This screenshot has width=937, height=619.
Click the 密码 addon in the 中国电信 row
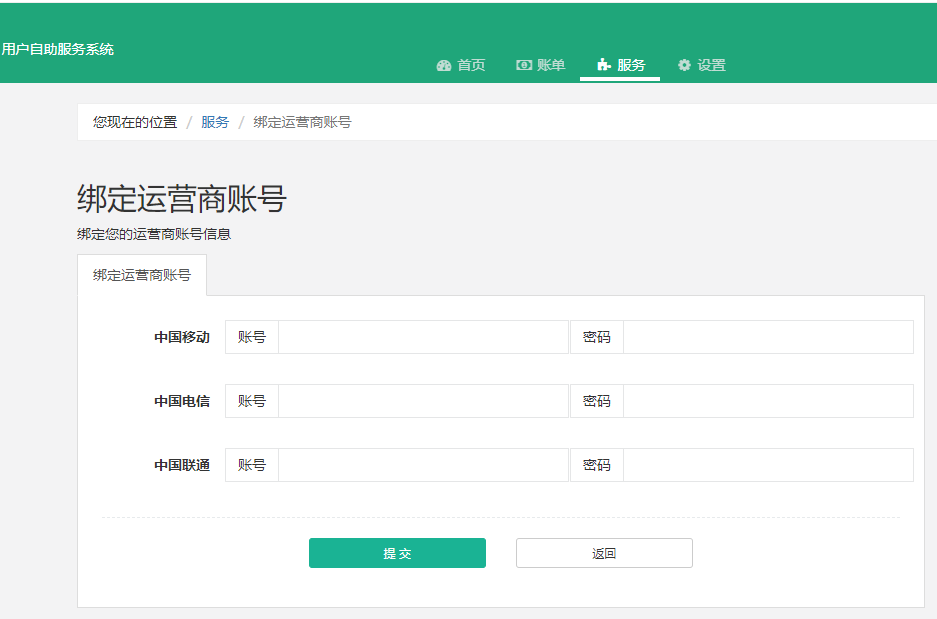(x=597, y=401)
